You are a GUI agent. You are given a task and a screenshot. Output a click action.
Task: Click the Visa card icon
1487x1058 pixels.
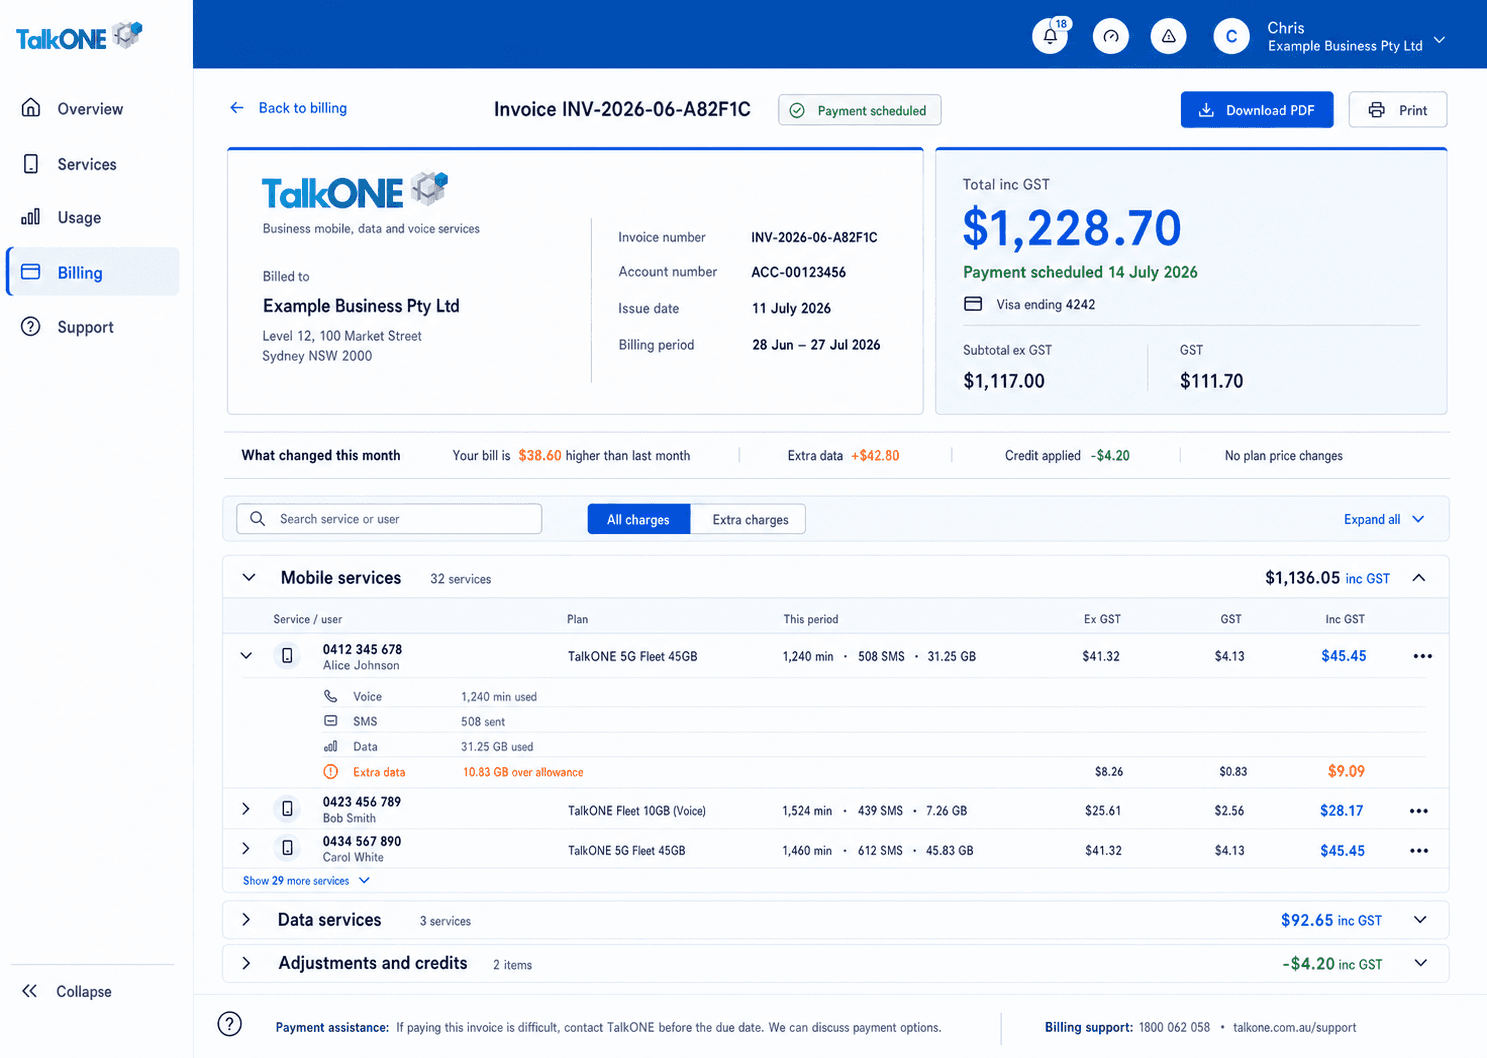pos(973,304)
